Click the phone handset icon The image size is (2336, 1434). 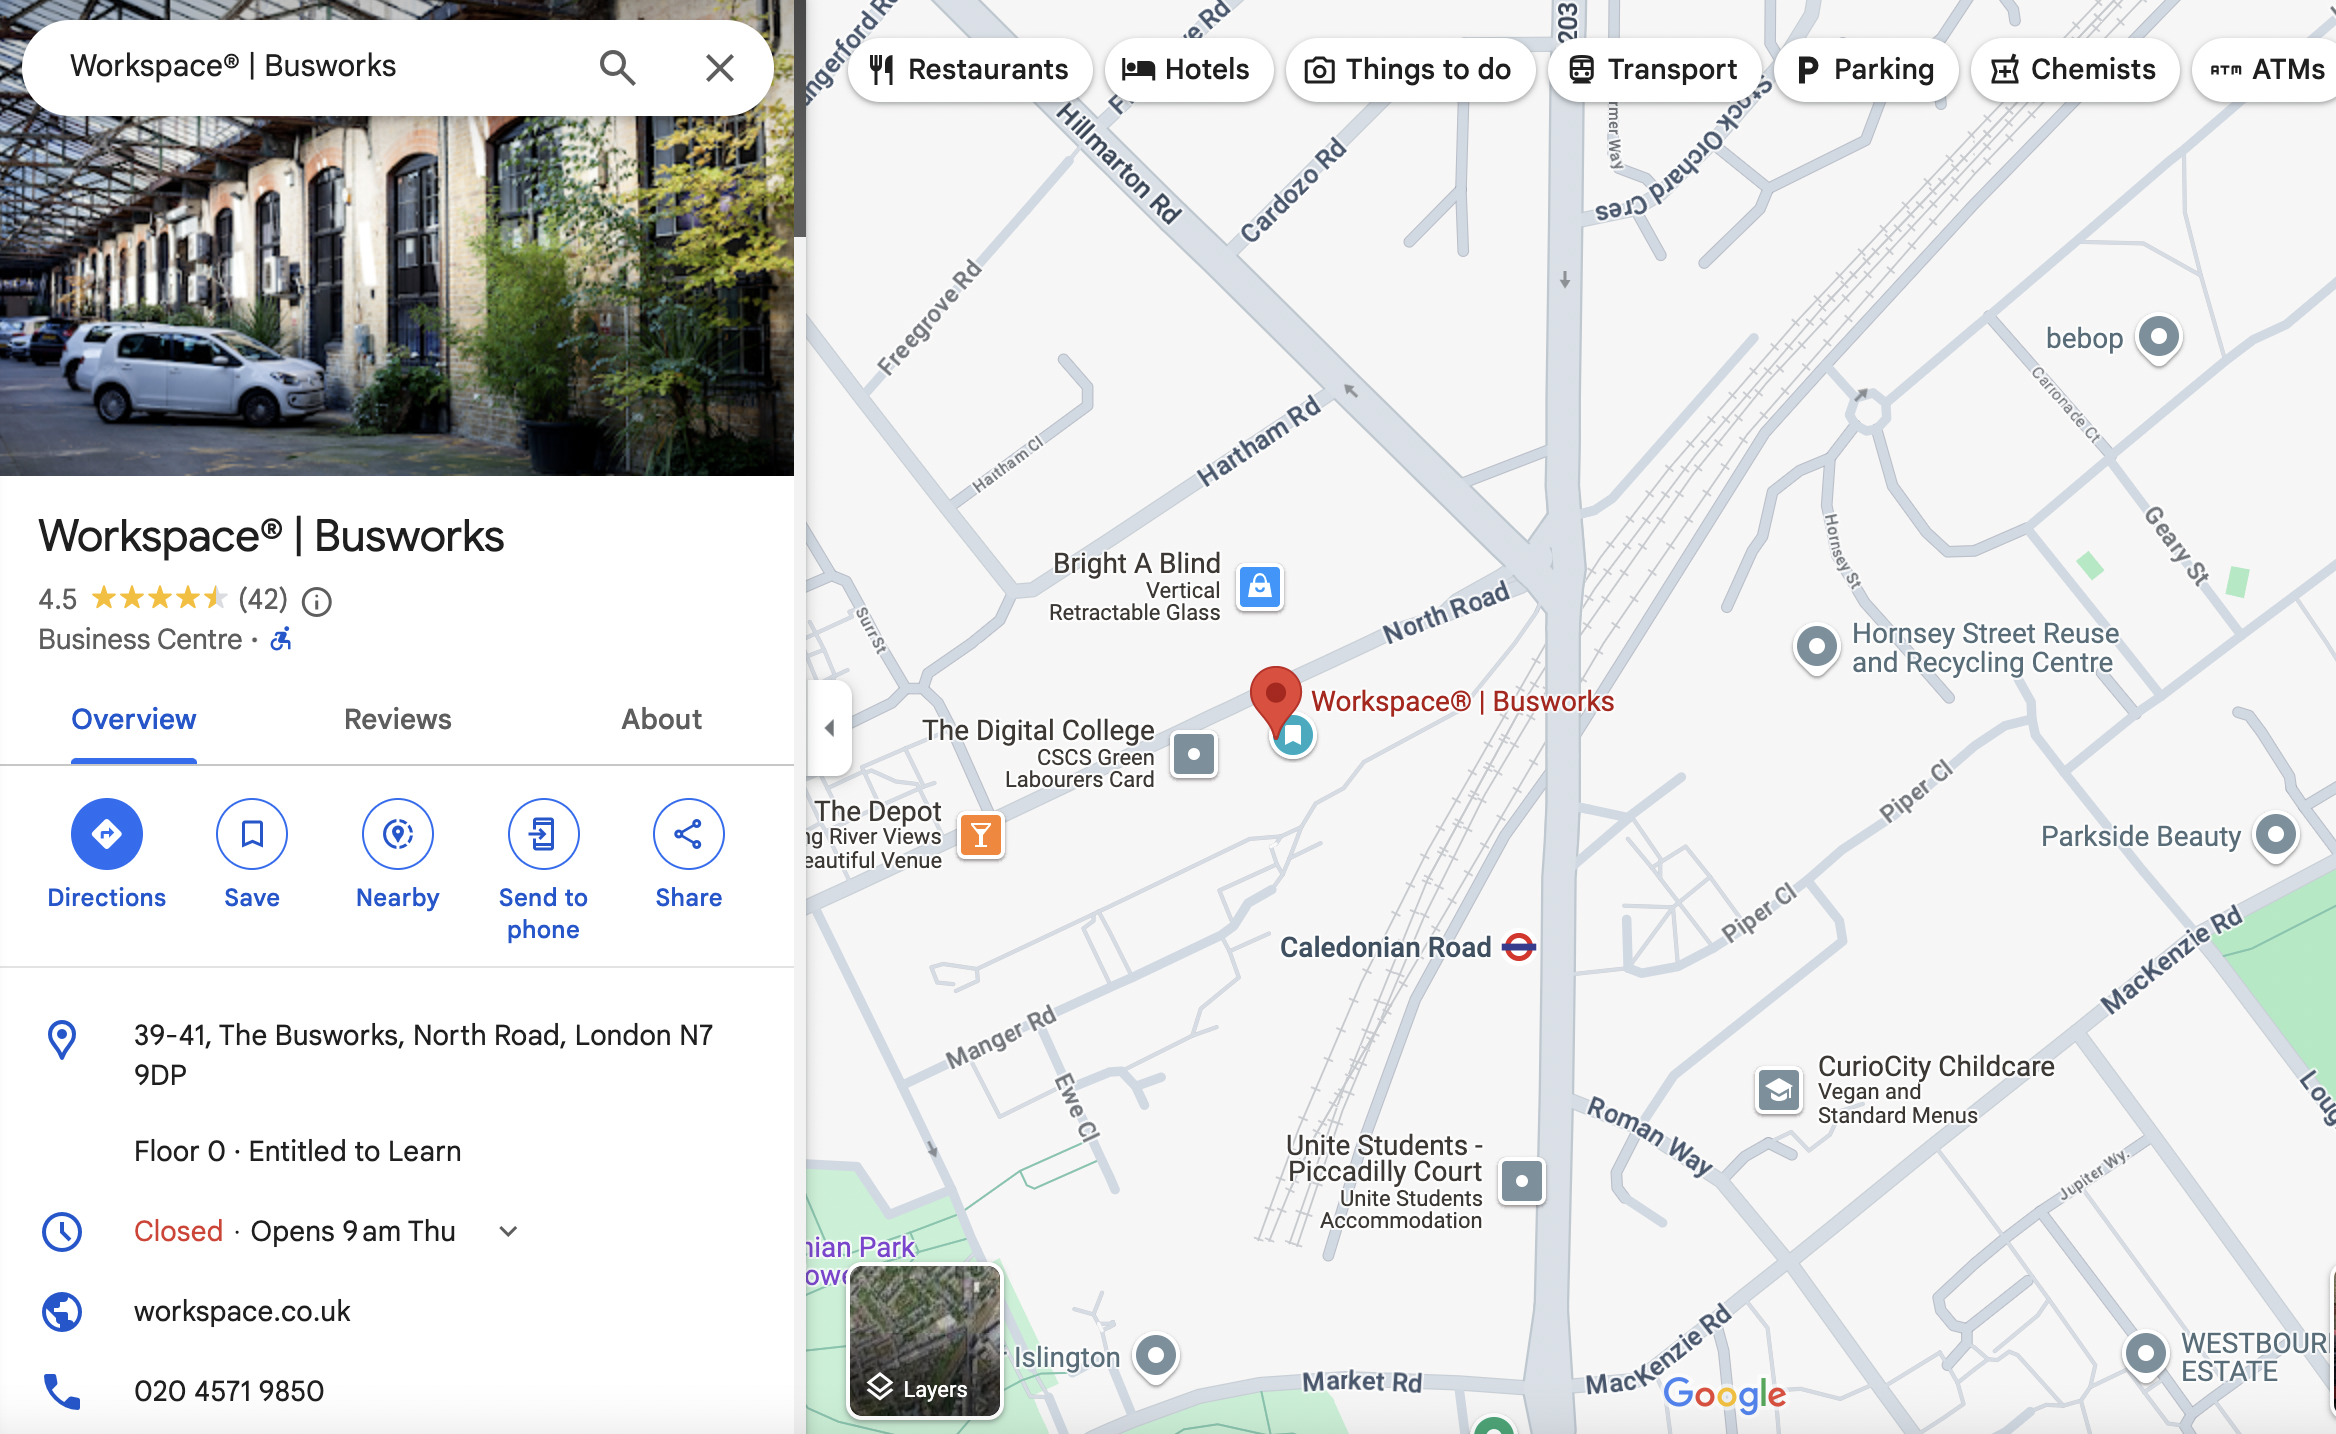click(62, 1391)
